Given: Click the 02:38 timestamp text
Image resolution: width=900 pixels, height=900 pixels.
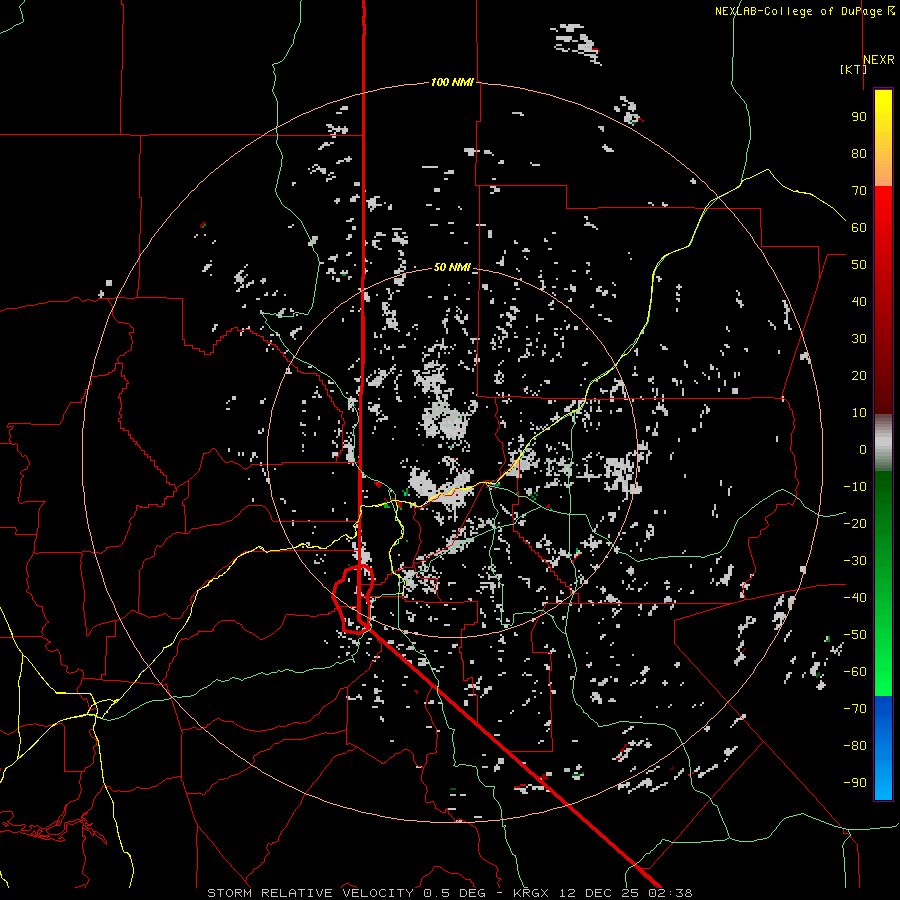Looking at the screenshot, I should (x=671, y=893).
